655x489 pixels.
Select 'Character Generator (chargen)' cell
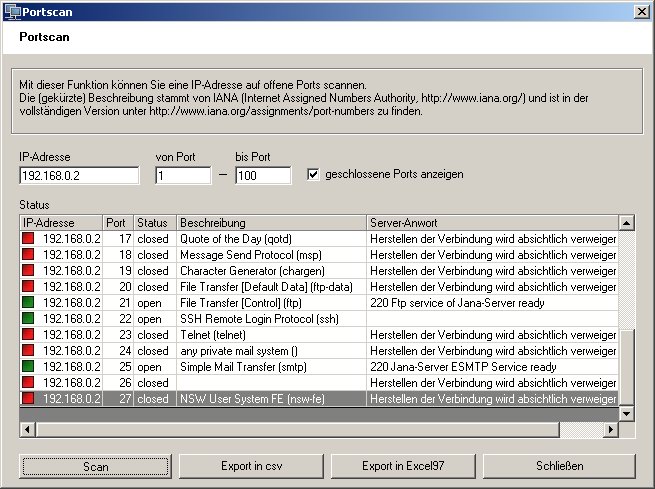click(272, 271)
